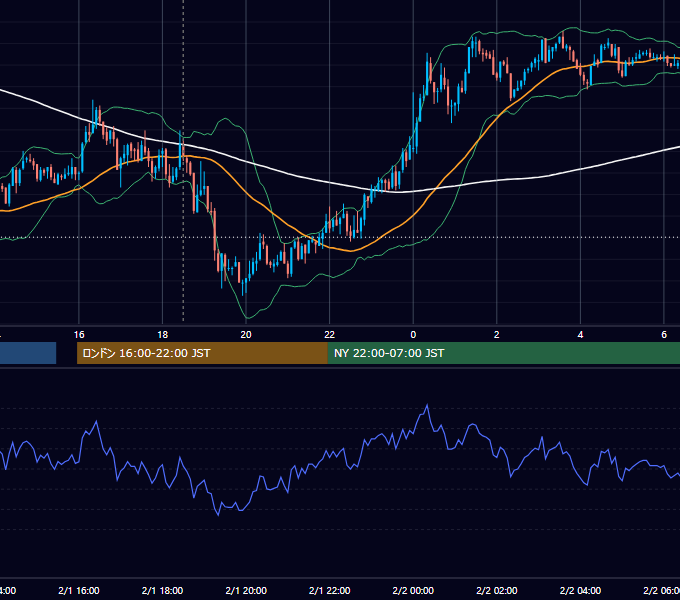Click the oscillator line low near 2/1 19:30
Image resolution: width=680 pixels, height=600 pixels.
point(218,515)
